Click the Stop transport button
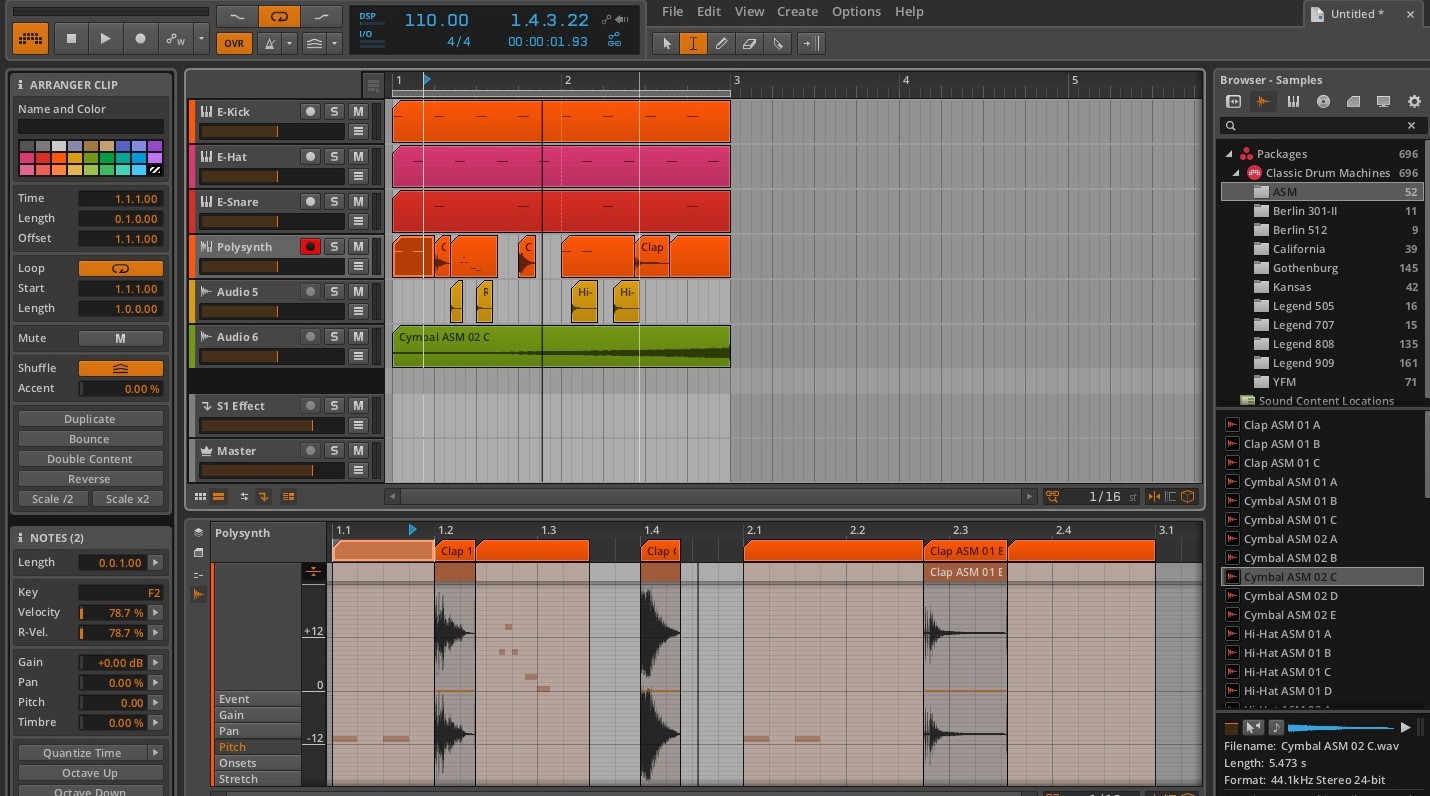 71,39
